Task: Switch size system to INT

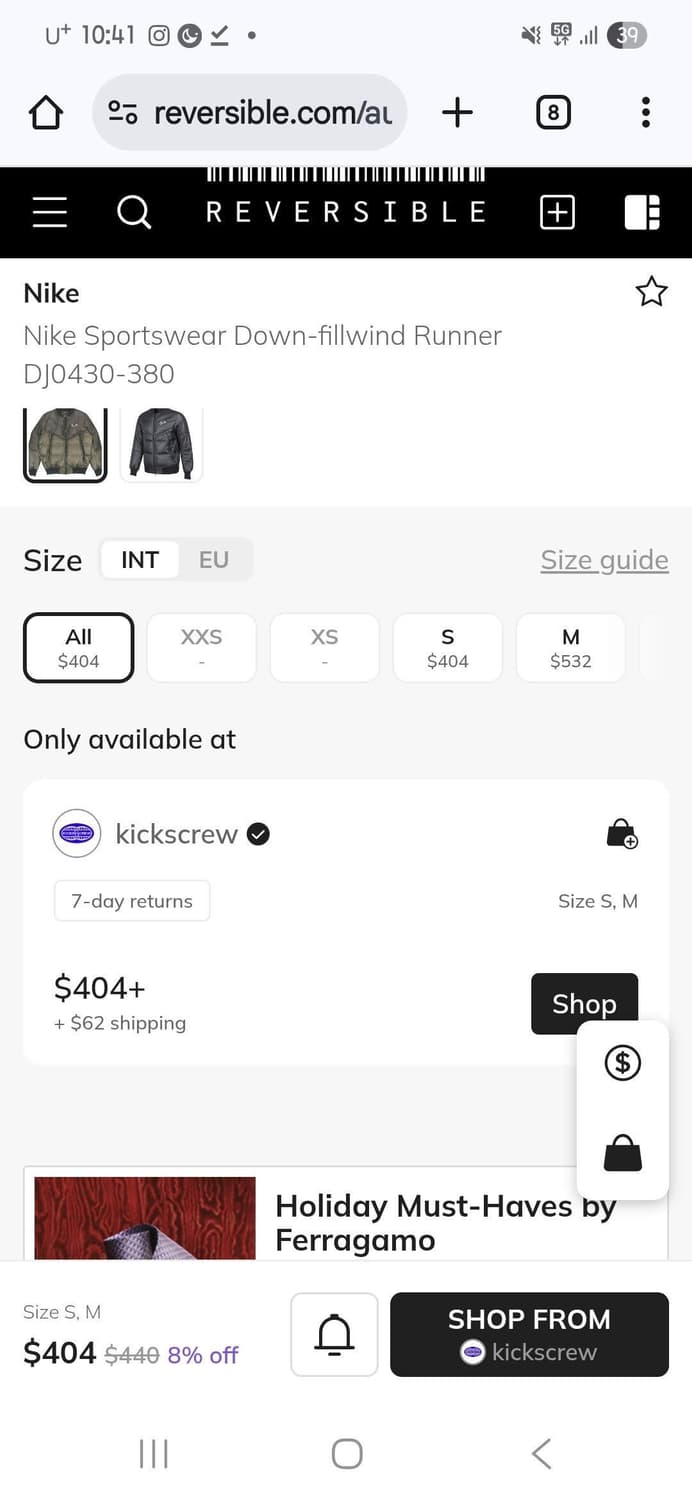Action: [140, 560]
